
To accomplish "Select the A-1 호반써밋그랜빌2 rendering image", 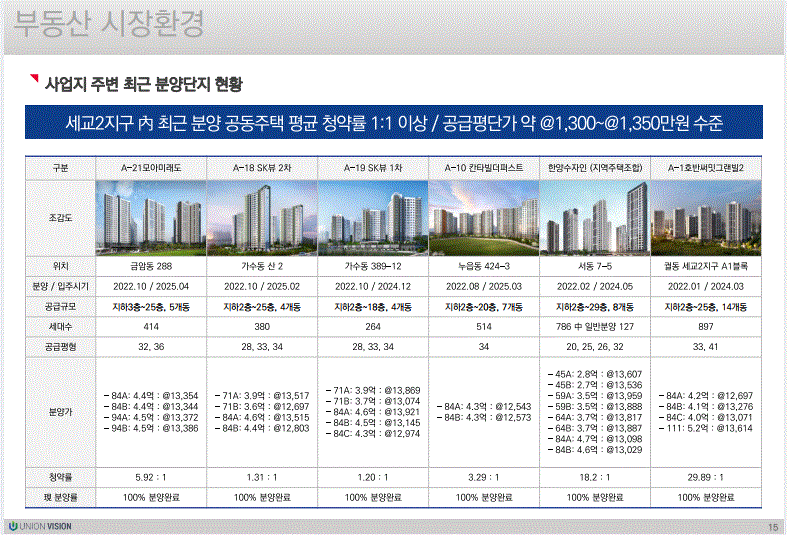I will tap(706, 218).
